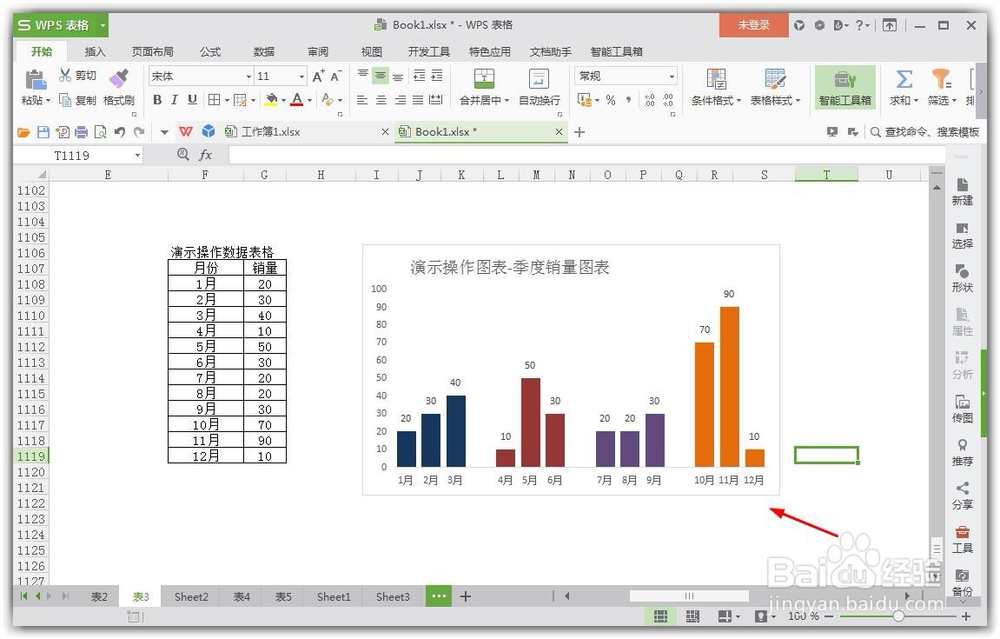Image resolution: width=1000 pixels, height=639 pixels.
Task: Open the 插入 ribbon tab
Action: point(94,52)
